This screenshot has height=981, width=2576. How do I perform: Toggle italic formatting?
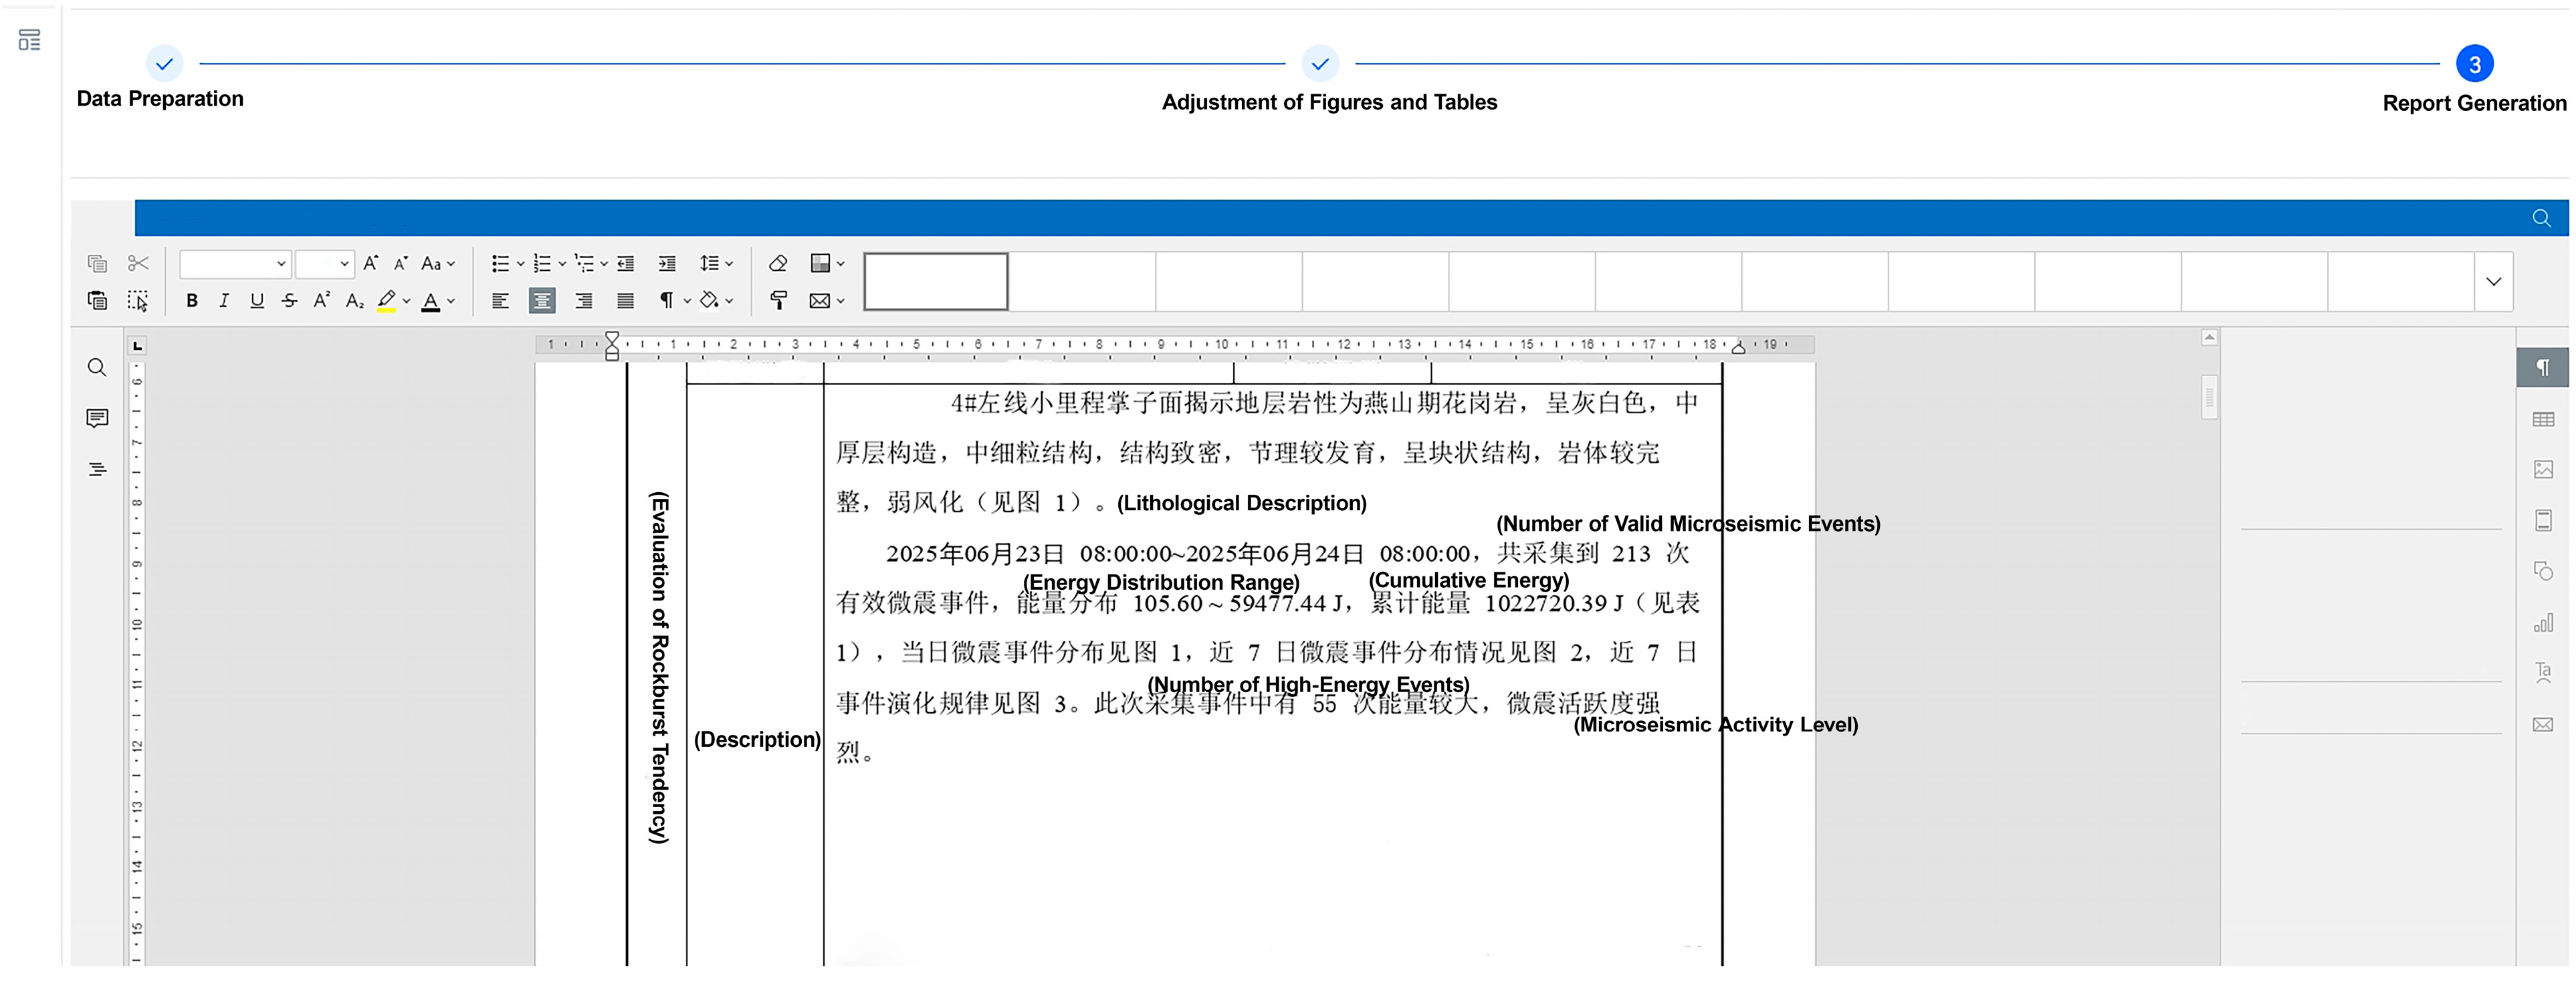pos(224,300)
